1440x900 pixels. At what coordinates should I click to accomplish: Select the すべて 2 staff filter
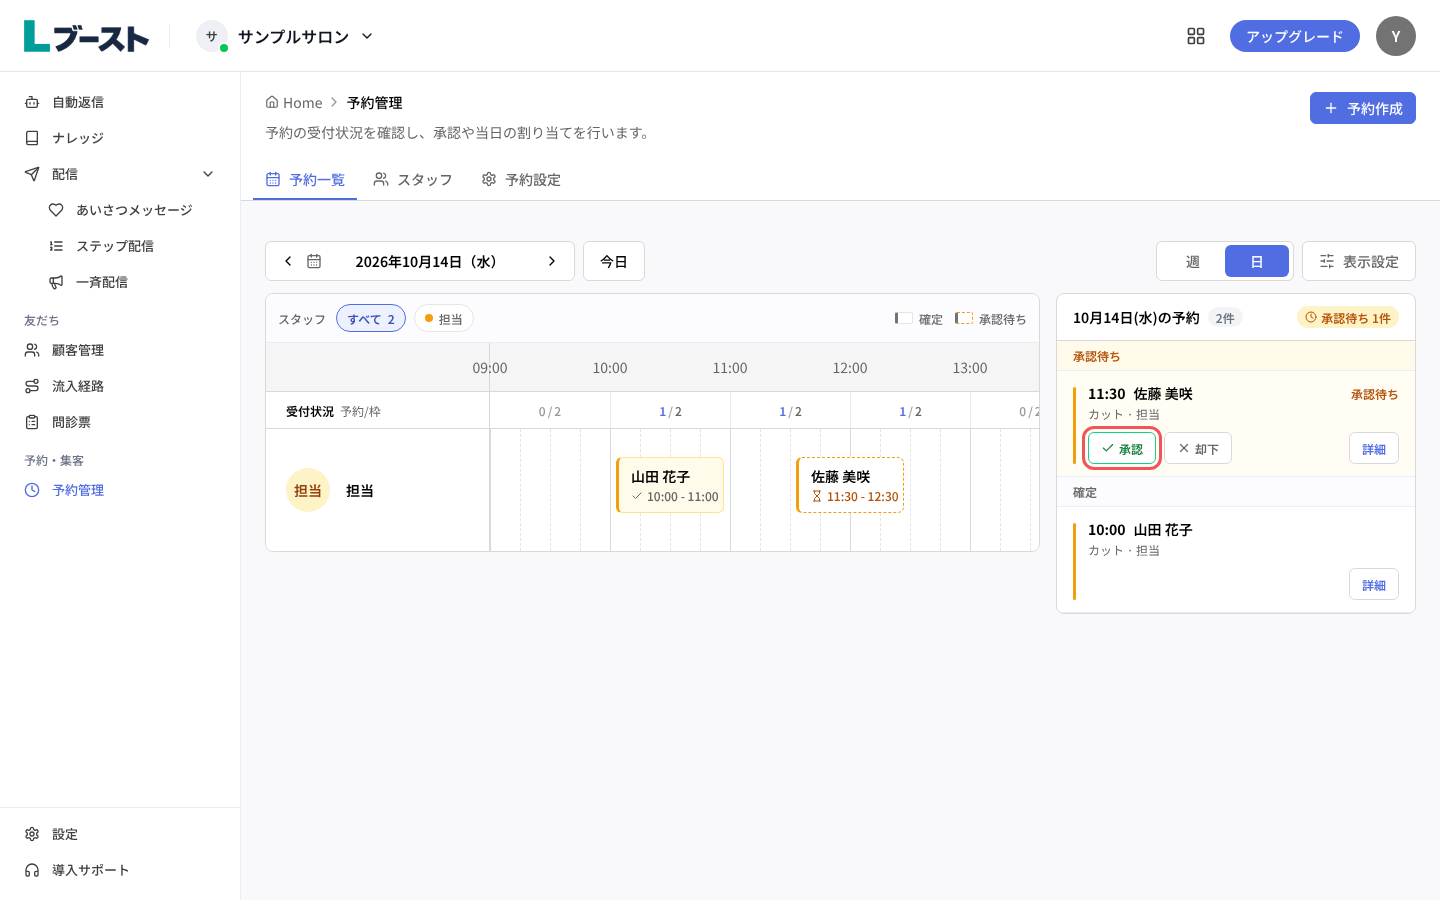pyautogui.click(x=371, y=319)
